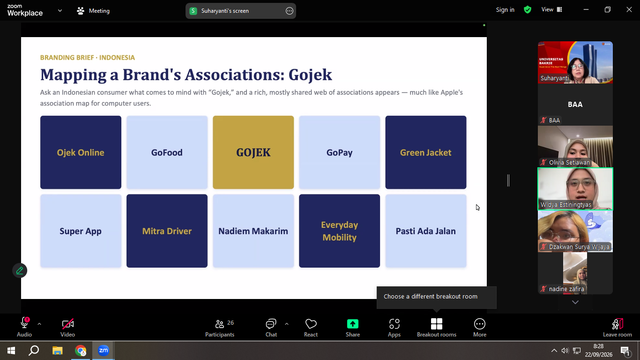Open the Windows notification center
The width and height of the screenshot is (640, 360).
point(625,351)
